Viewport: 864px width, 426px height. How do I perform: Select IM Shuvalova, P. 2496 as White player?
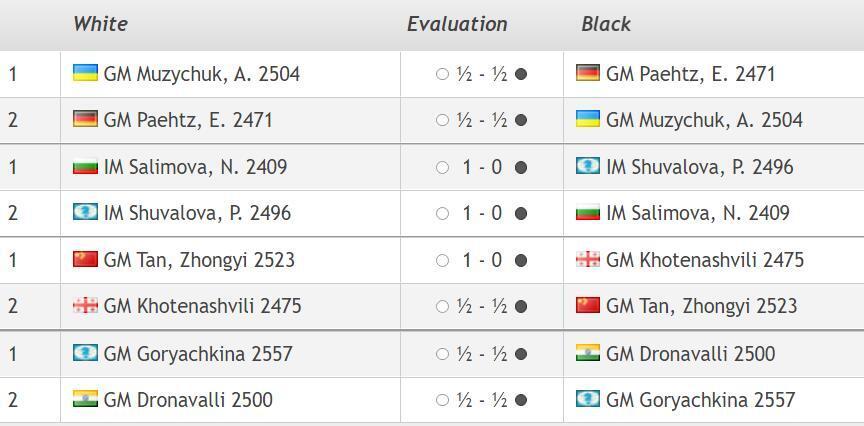(197, 213)
